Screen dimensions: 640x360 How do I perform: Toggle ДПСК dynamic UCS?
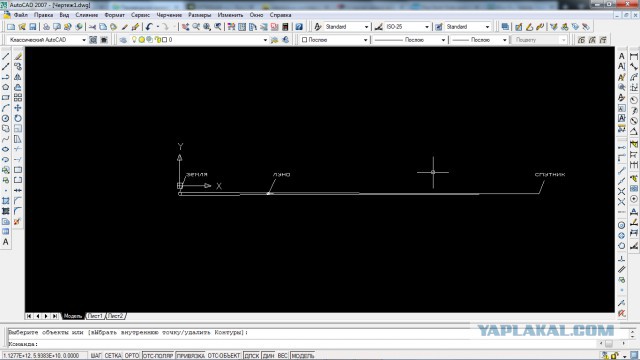click(251, 356)
